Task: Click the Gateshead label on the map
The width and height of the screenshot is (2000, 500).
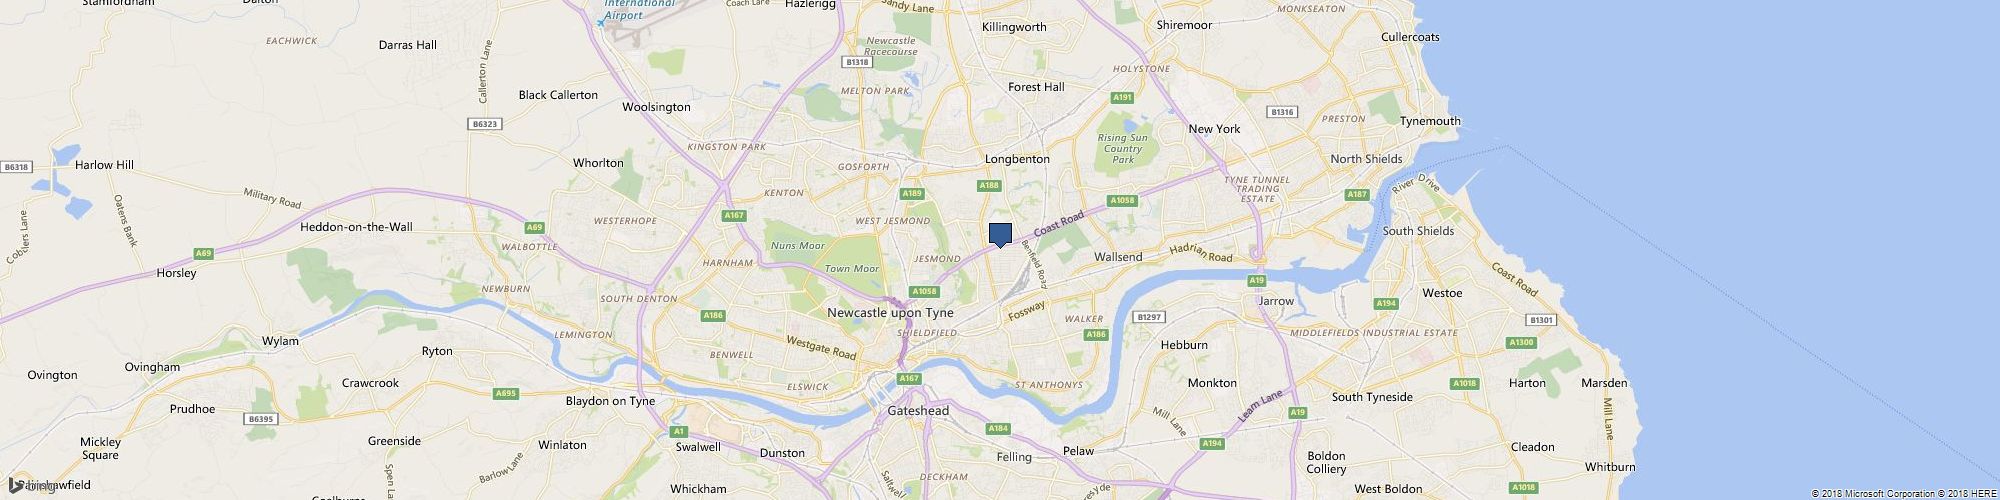Action: click(x=918, y=411)
